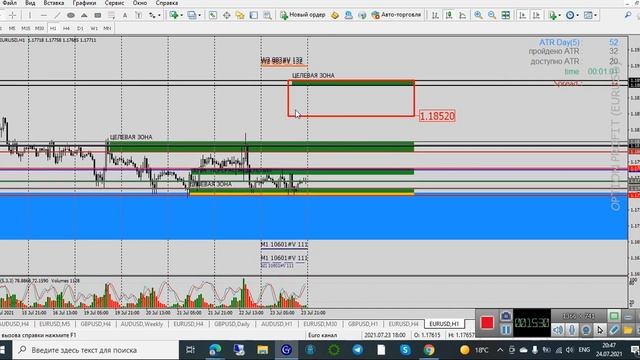
Task: Toggle chart shift icon
Action: 536,15
